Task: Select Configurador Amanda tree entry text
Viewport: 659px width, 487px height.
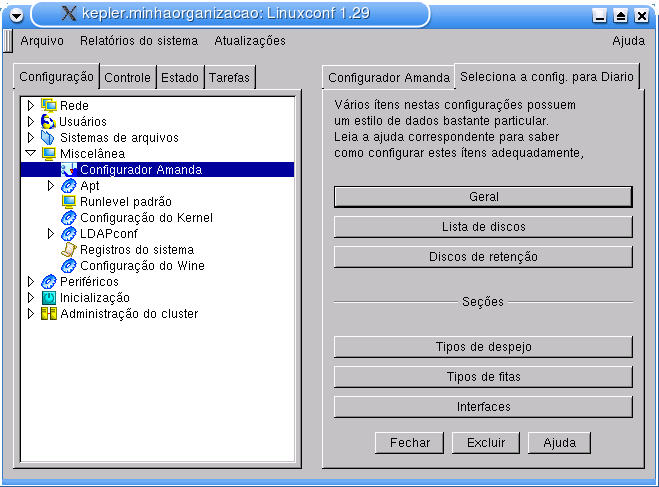Action: coord(141,170)
